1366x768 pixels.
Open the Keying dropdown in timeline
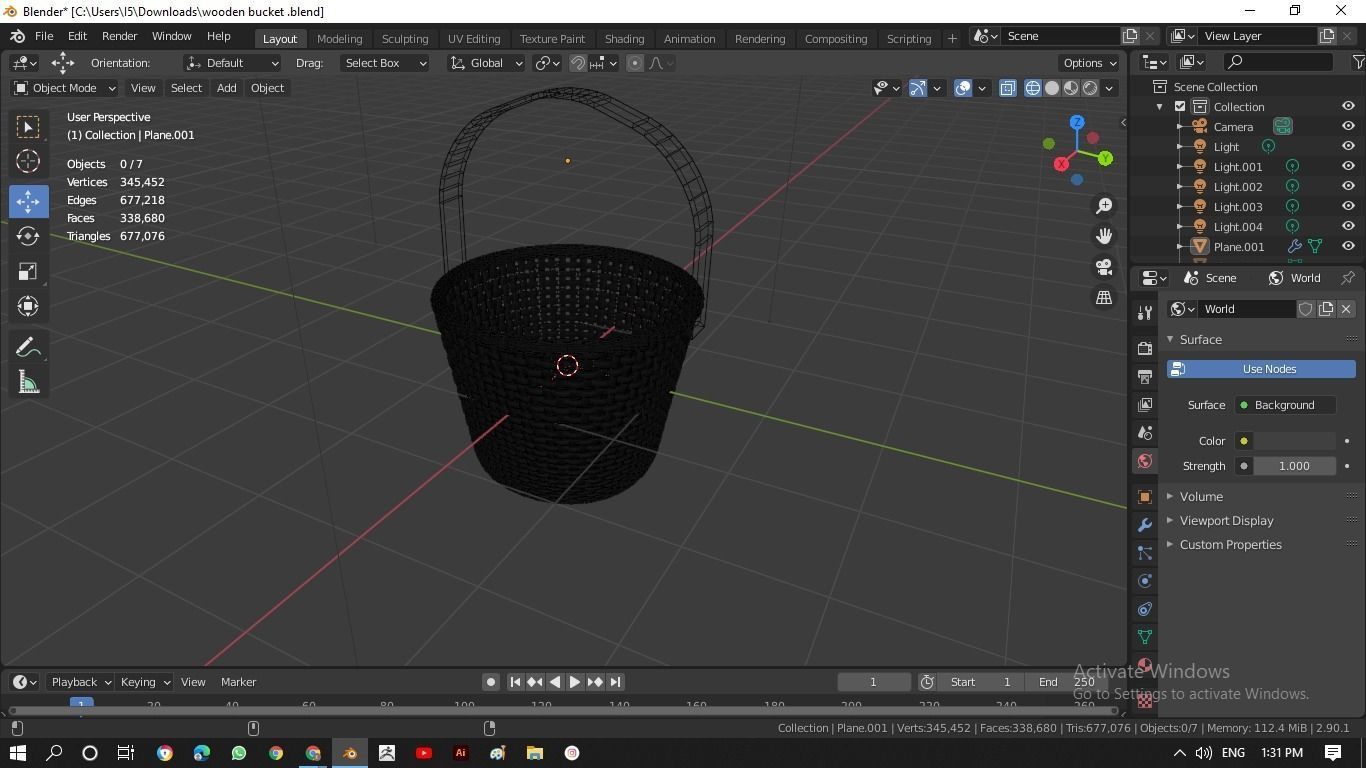(x=144, y=682)
